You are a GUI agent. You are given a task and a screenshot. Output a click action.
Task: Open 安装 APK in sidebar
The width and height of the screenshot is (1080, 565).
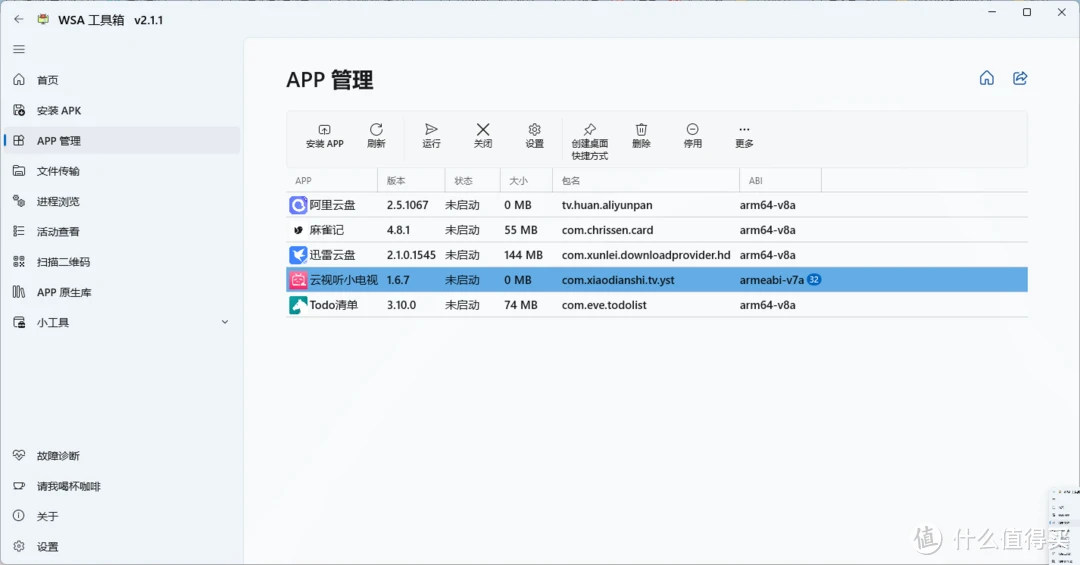122,110
